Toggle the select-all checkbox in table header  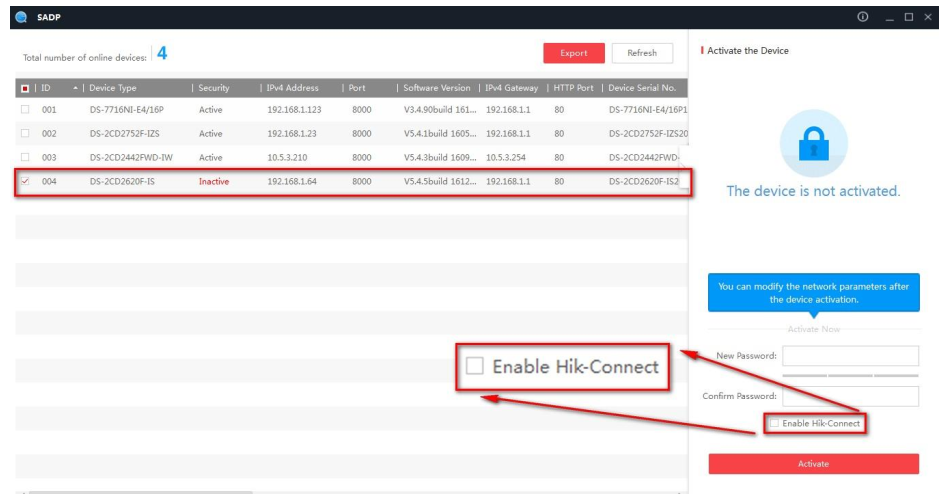pyautogui.click(x=25, y=88)
